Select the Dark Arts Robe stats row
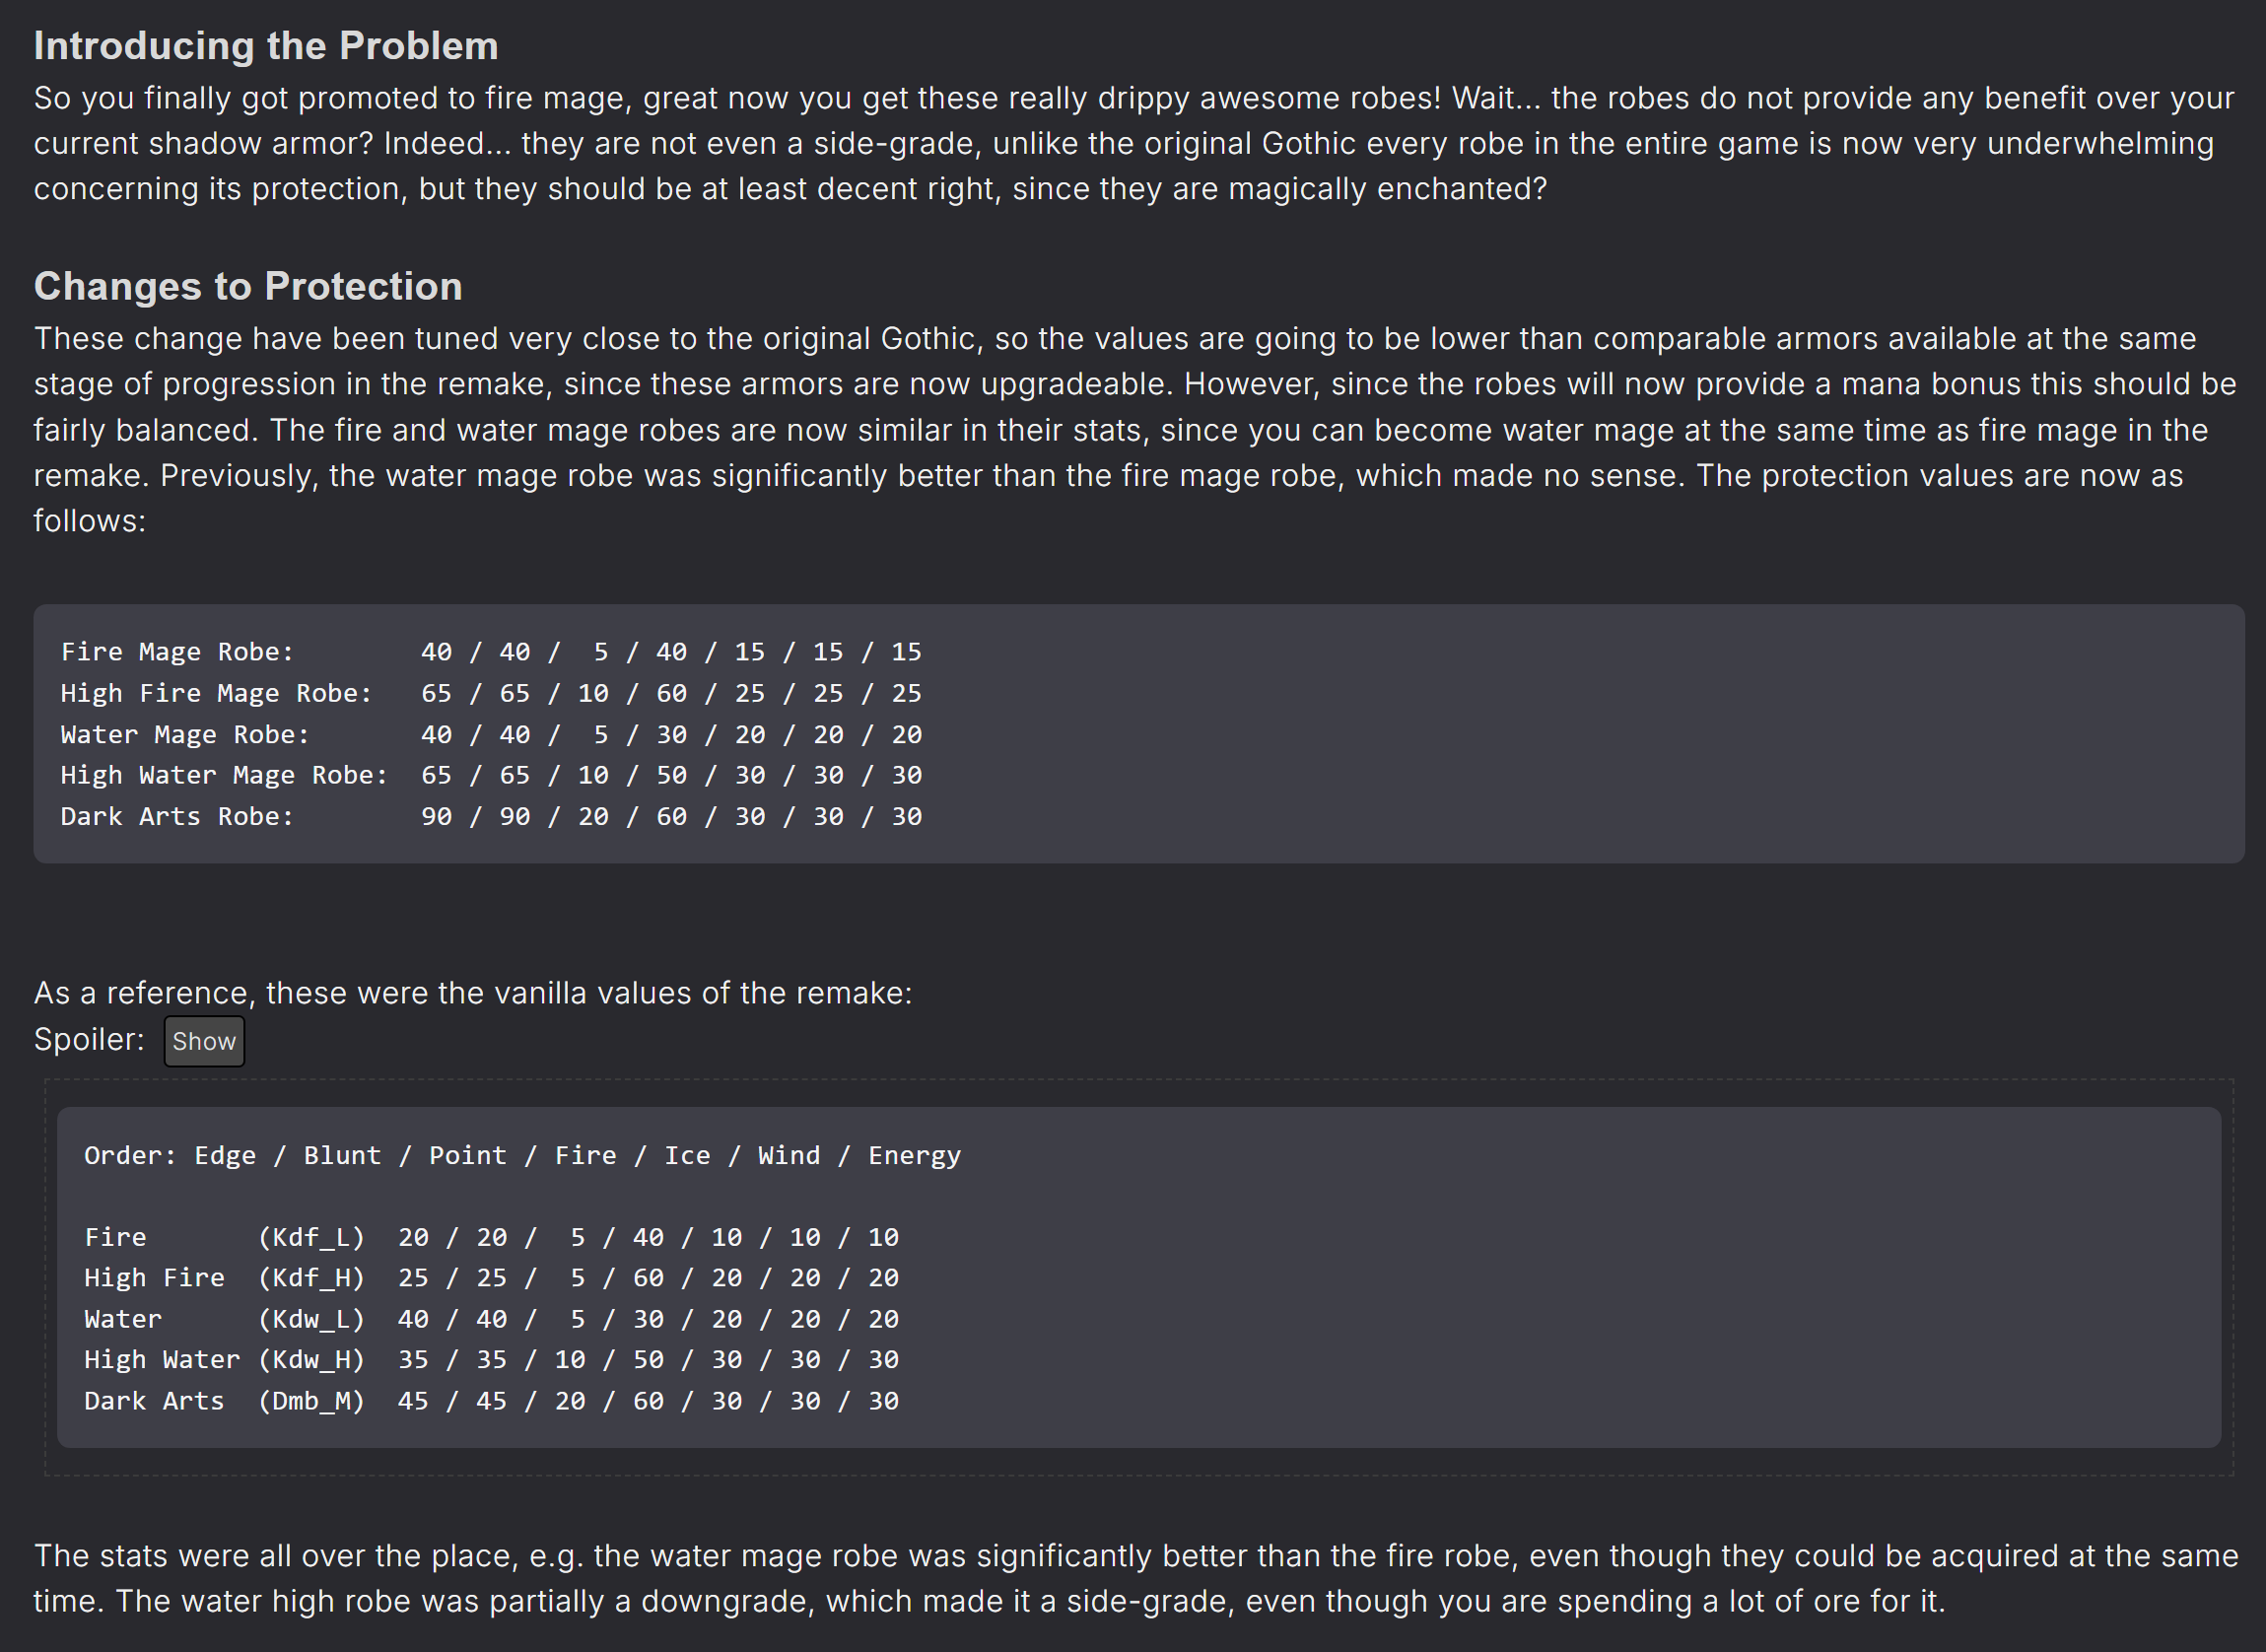 pos(491,816)
